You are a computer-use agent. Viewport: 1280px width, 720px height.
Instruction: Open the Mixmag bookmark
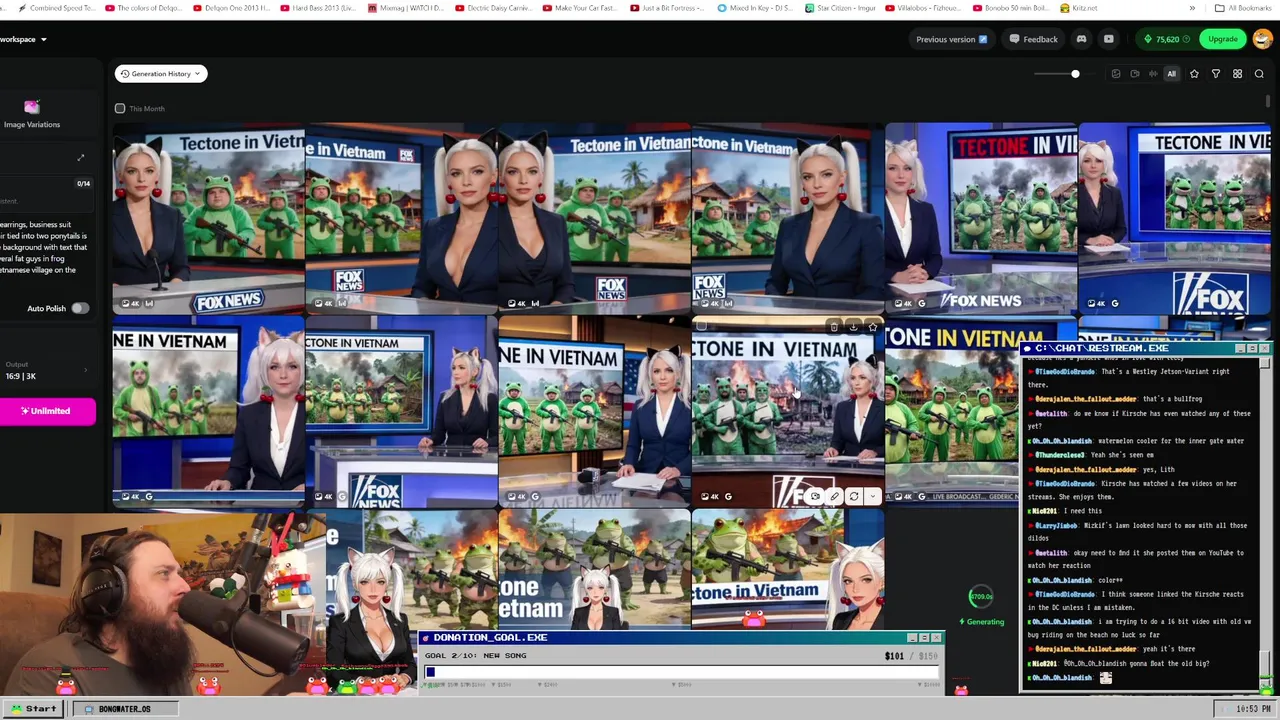tap(404, 8)
